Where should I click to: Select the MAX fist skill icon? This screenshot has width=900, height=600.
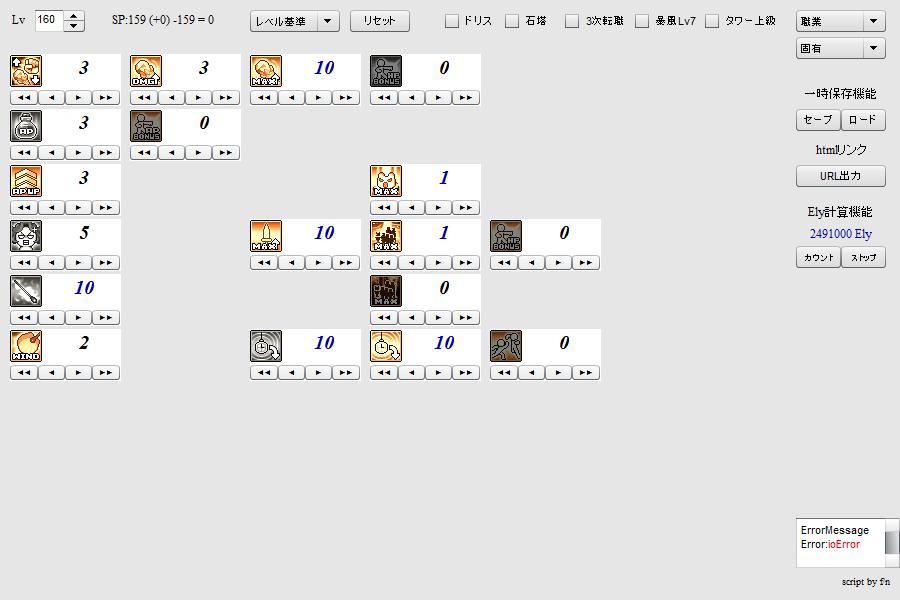coord(266,71)
